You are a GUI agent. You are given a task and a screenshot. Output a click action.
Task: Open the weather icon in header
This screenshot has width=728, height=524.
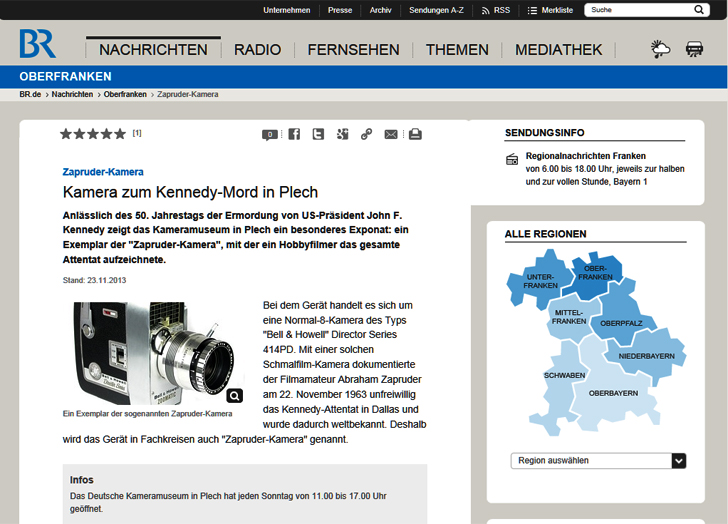pyautogui.click(x=660, y=49)
